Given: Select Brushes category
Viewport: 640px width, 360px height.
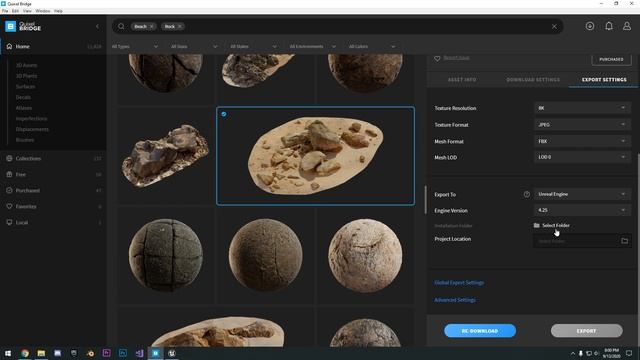Looking at the screenshot, I should (x=25, y=140).
